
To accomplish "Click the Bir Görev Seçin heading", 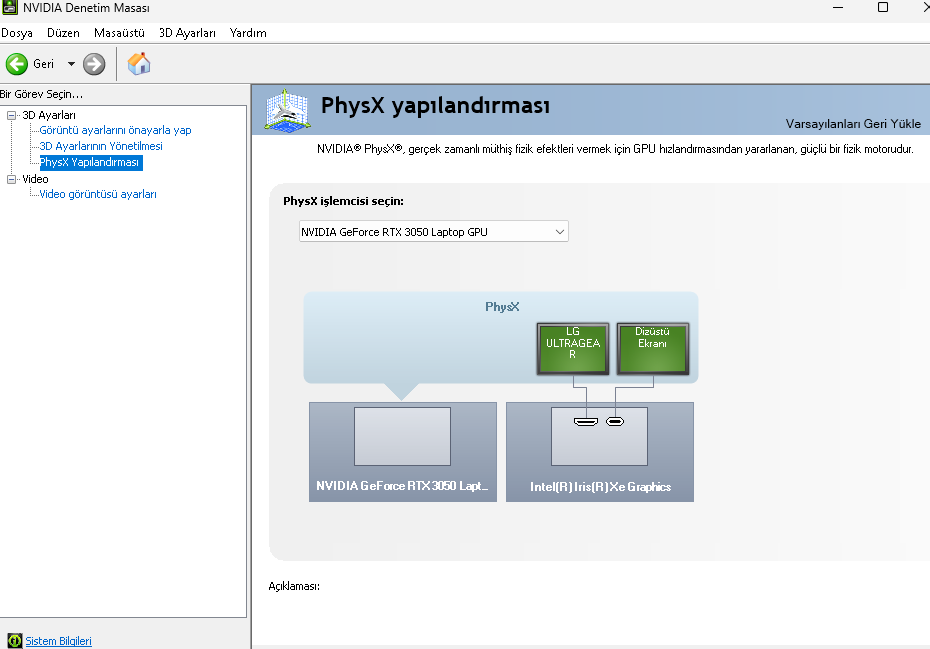I will (42, 94).
